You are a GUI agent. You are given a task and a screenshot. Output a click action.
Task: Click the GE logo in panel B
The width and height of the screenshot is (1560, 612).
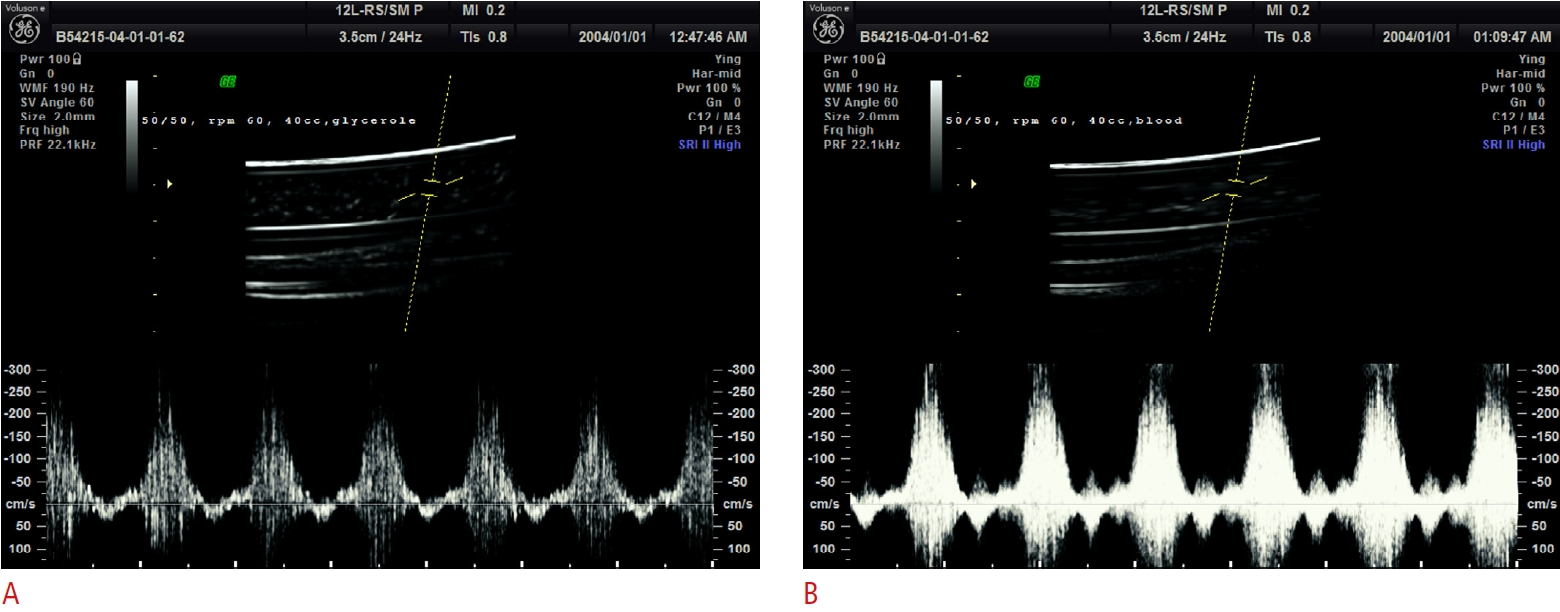pos(829,30)
